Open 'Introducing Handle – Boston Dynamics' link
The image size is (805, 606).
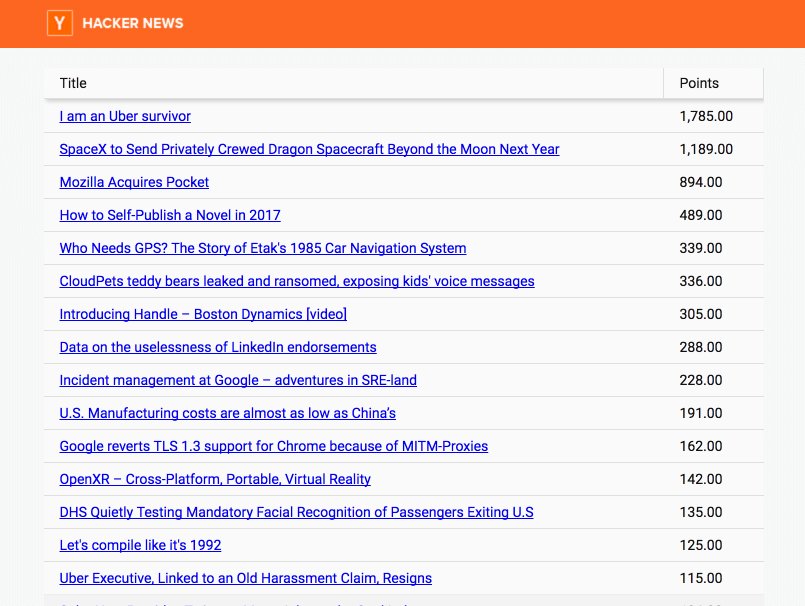click(x=203, y=314)
